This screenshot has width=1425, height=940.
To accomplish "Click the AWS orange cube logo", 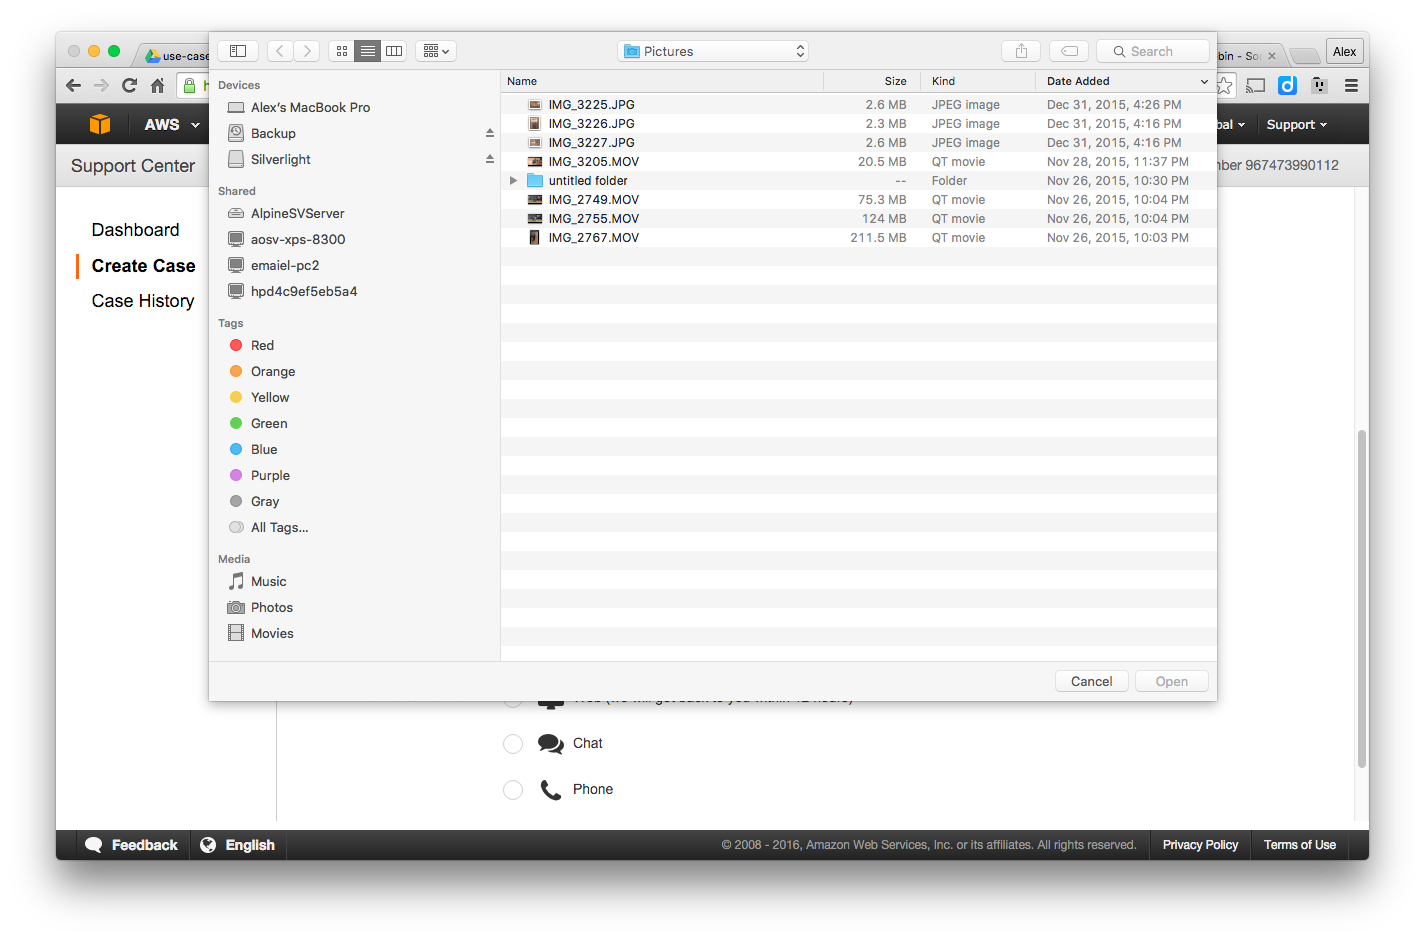I will pos(100,124).
